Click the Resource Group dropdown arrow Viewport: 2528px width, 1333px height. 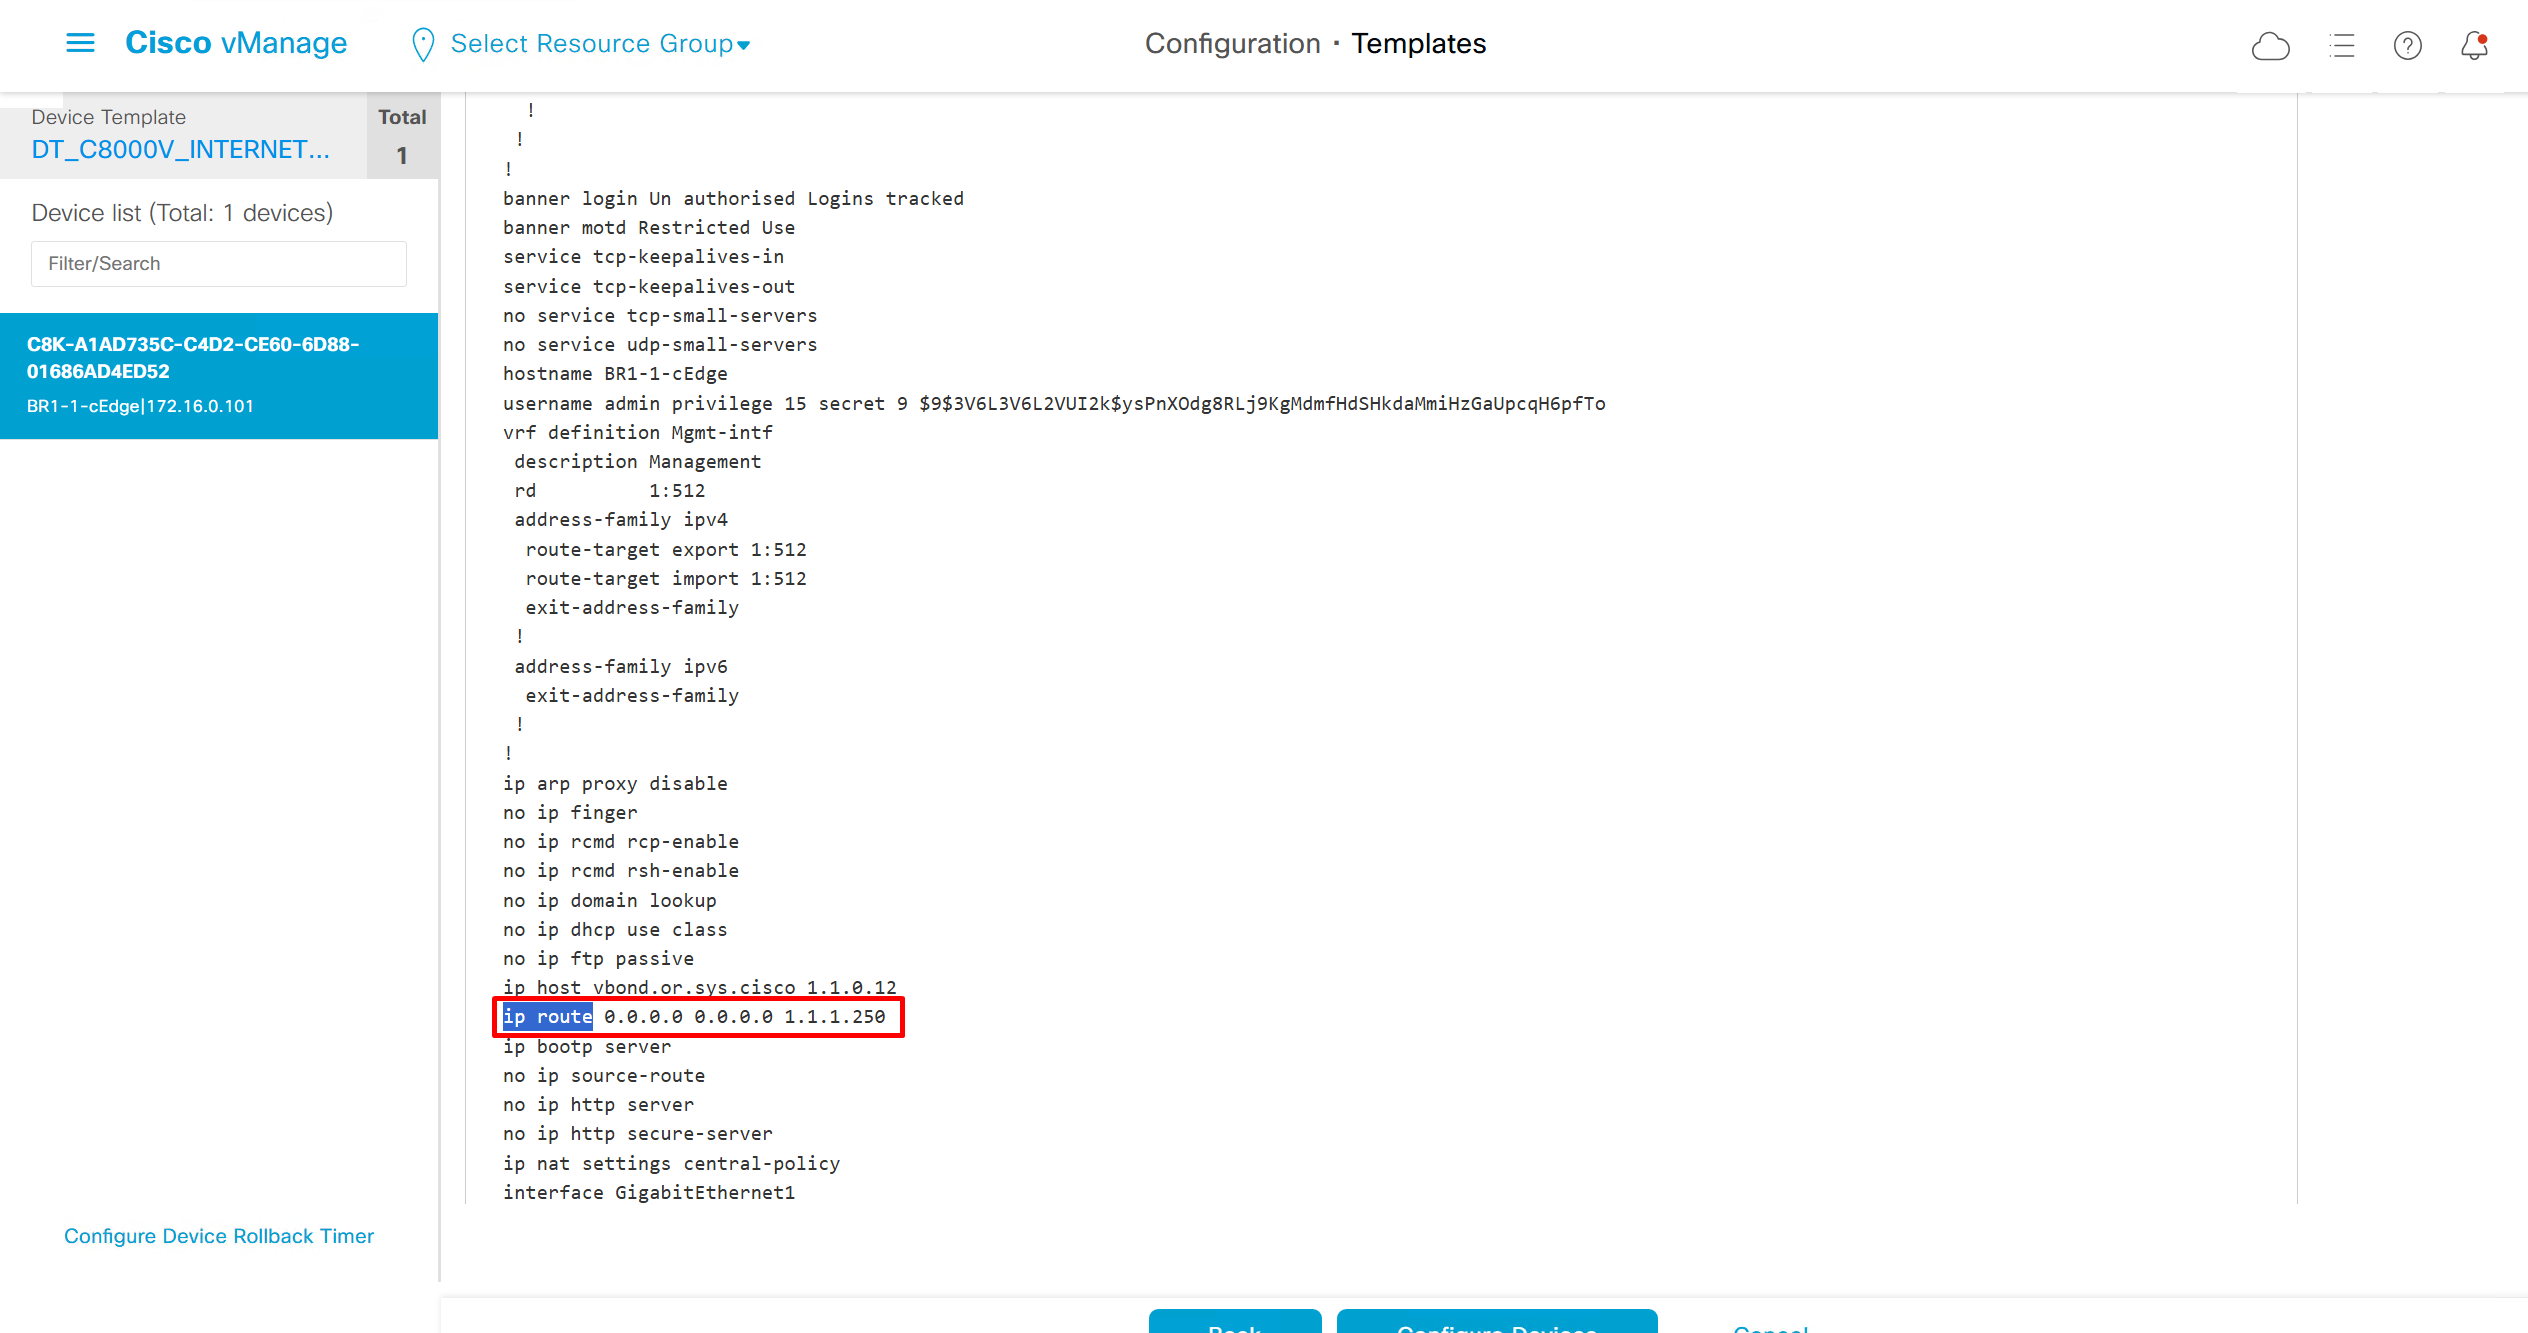coord(744,46)
